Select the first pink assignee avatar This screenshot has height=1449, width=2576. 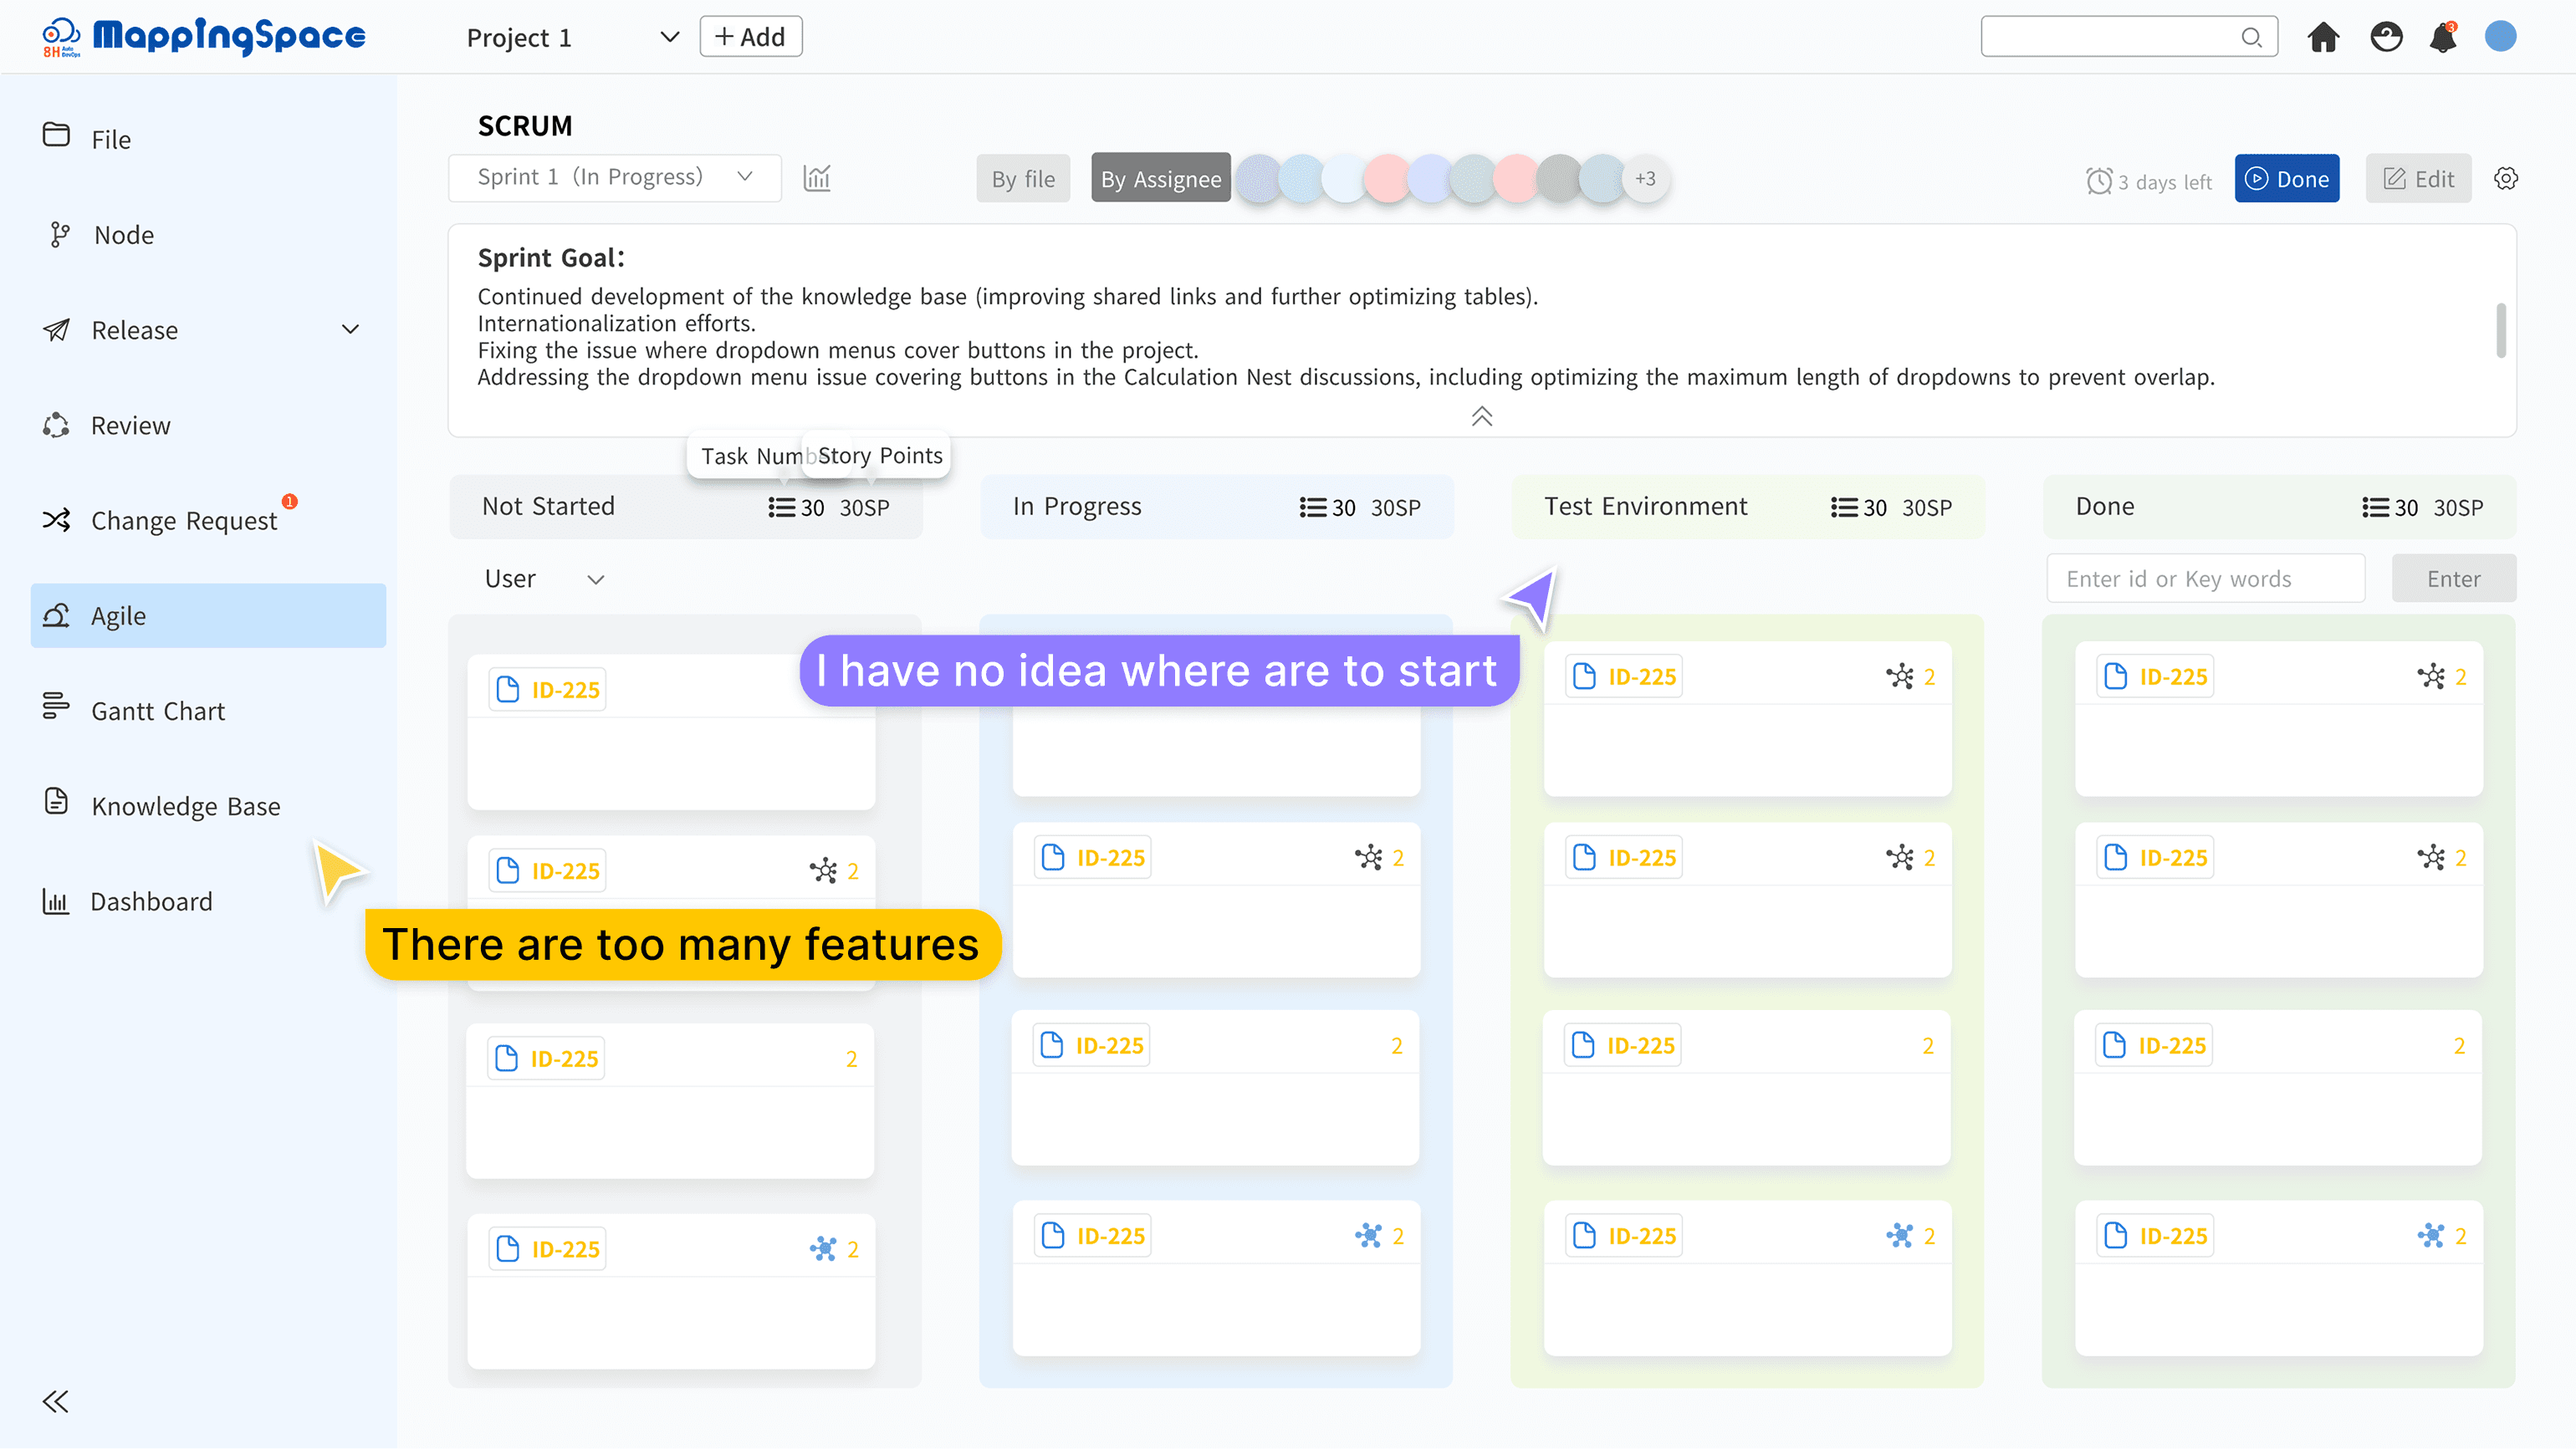coord(1387,179)
